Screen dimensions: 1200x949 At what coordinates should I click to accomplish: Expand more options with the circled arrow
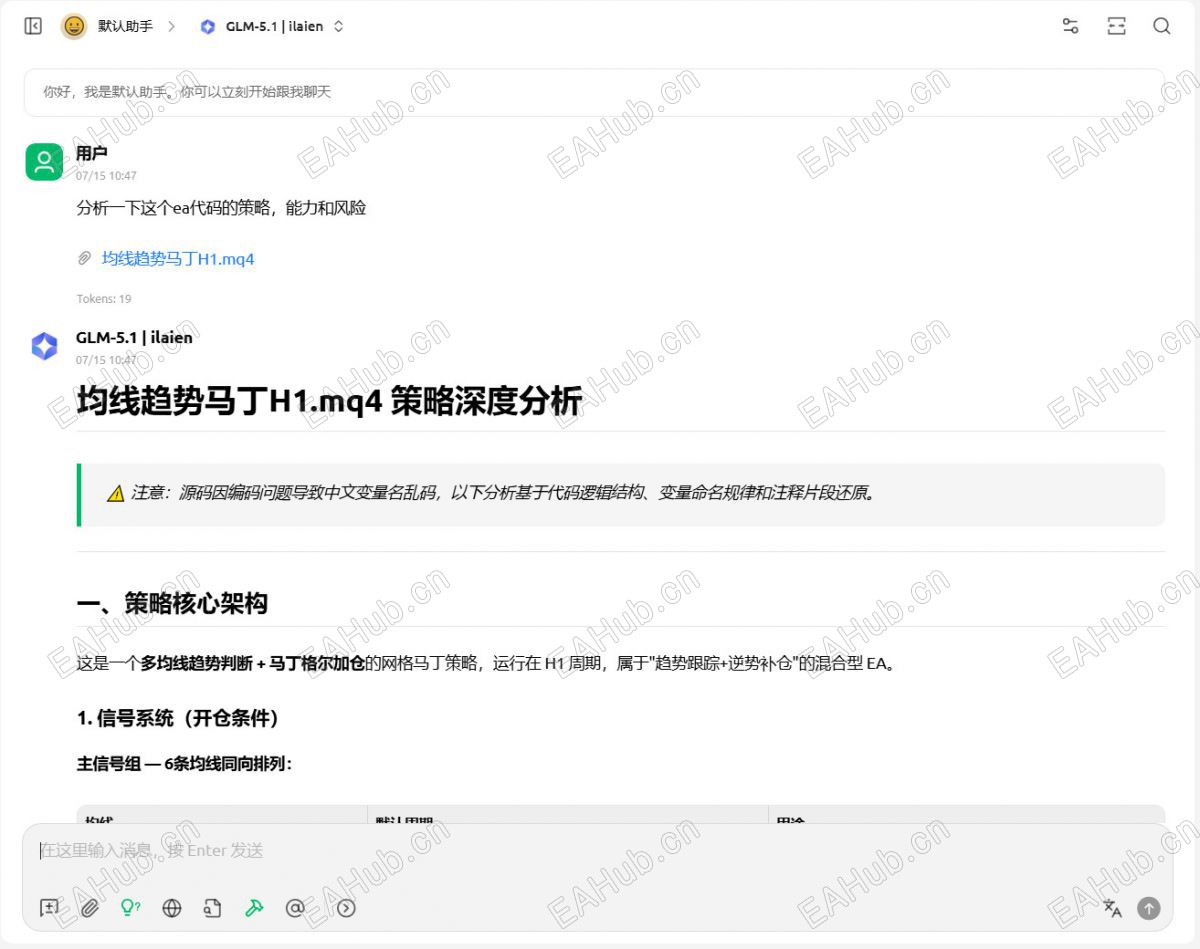(x=346, y=908)
